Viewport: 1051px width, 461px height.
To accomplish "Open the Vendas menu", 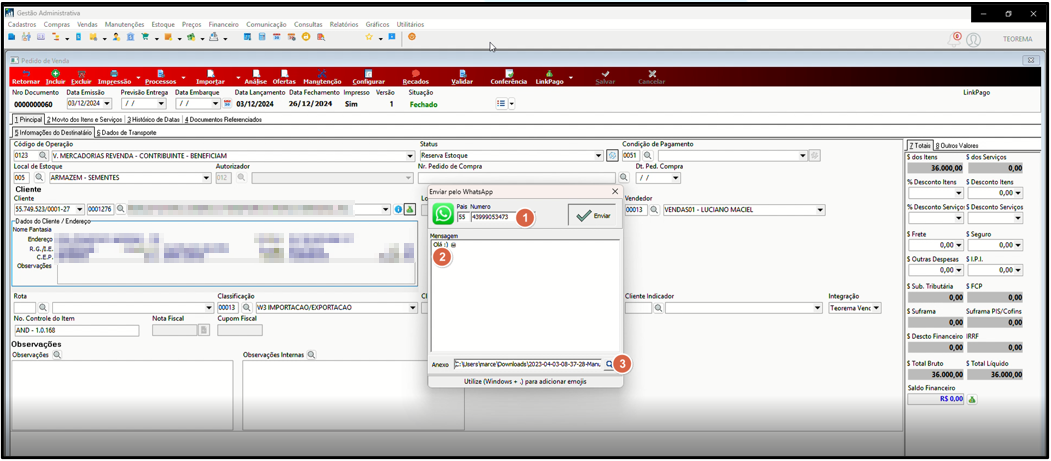I will (87, 24).
